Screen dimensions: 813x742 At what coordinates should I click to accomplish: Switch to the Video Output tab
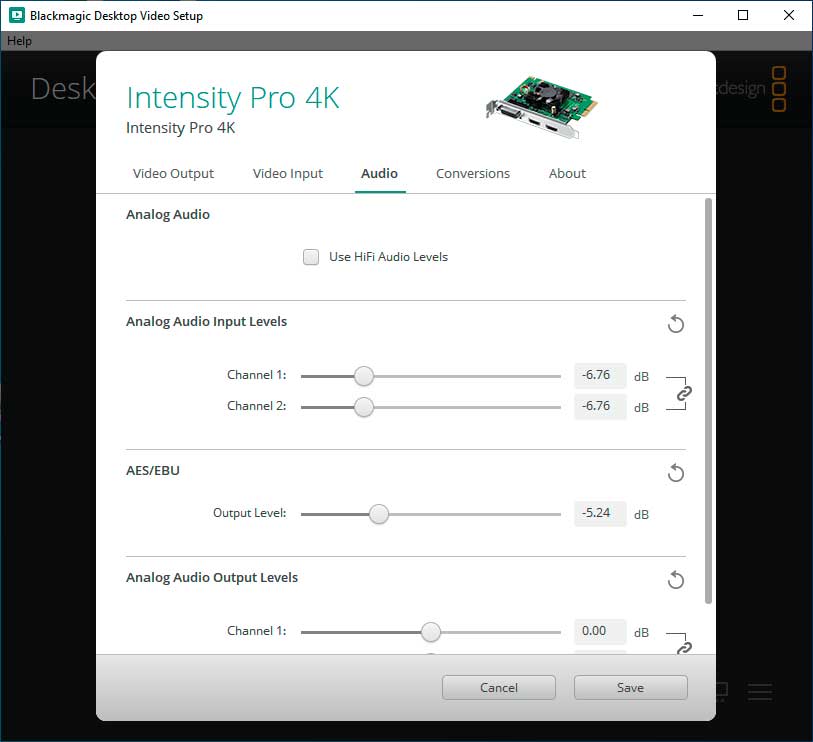point(173,173)
